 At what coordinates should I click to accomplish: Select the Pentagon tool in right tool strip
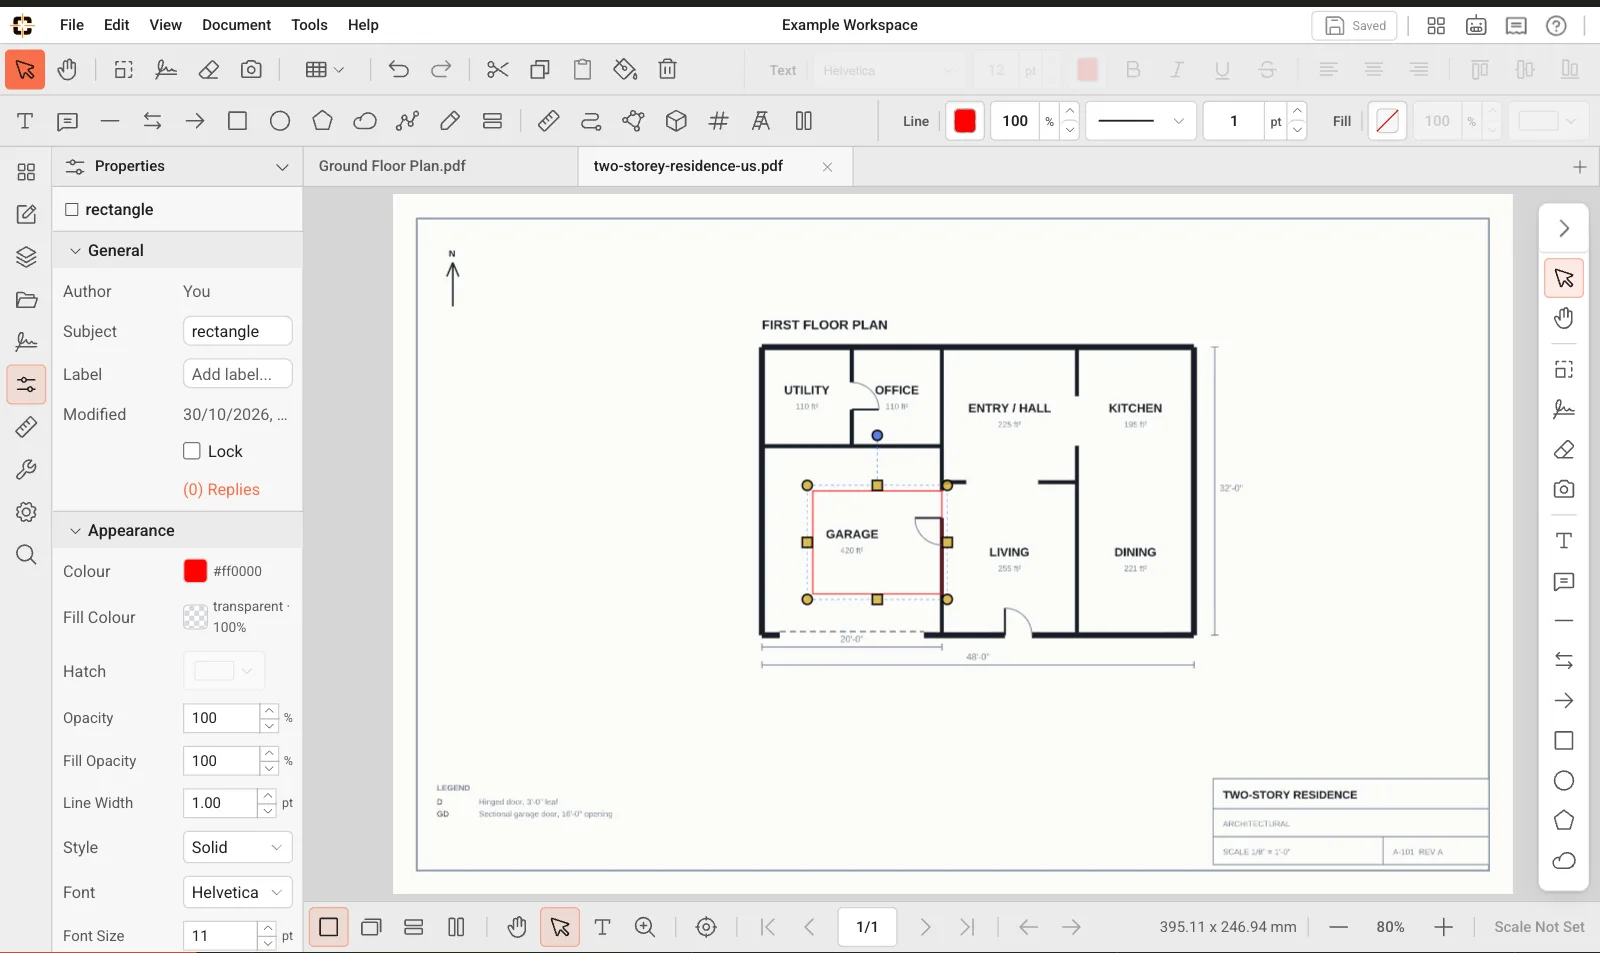[x=1564, y=821]
